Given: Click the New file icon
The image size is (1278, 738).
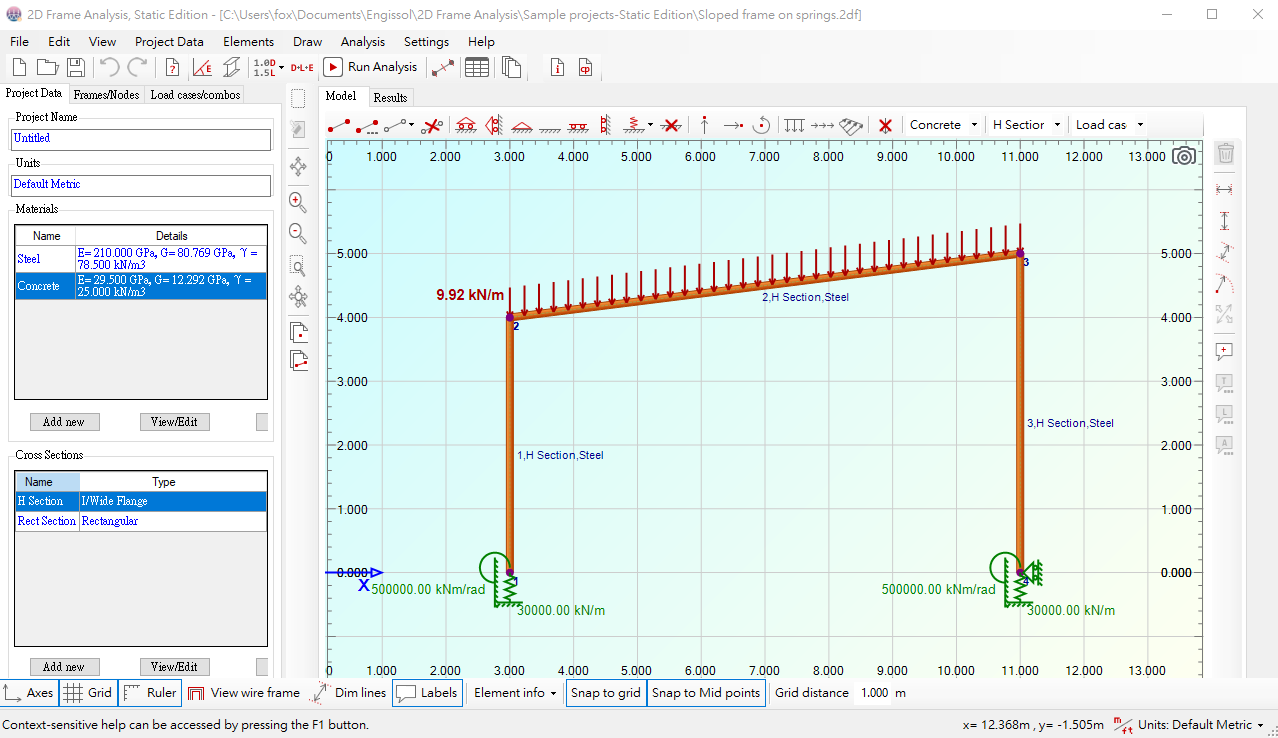Looking at the screenshot, I should pyautogui.click(x=19, y=67).
